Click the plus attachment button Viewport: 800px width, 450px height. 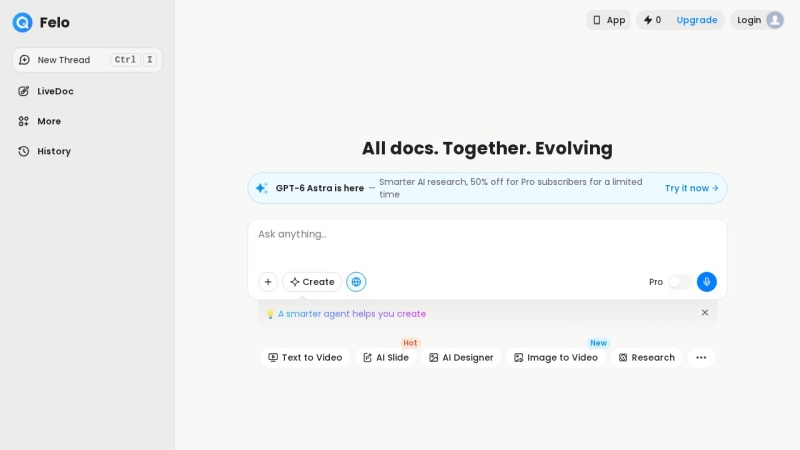click(268, 282)
